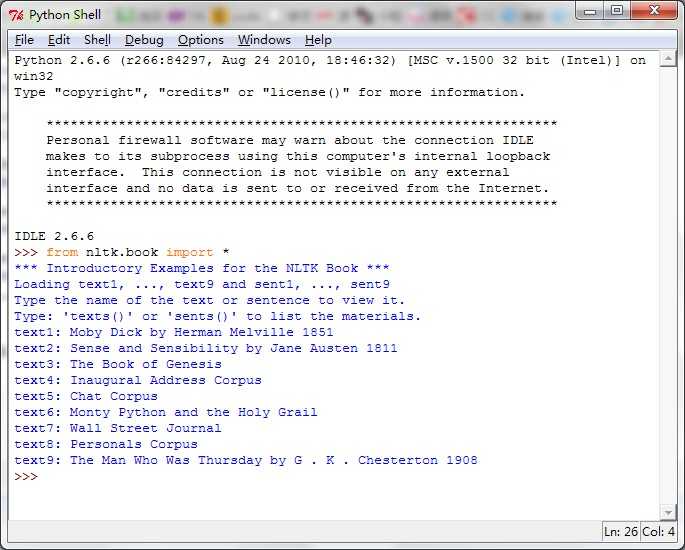Open the Help menu

318,40
